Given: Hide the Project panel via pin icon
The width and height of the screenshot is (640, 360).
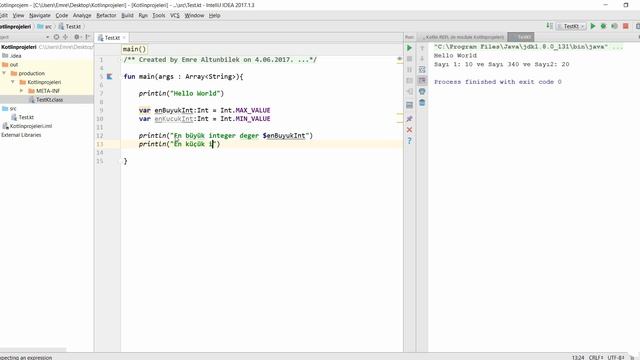Looking at the screenshot, I should [88, 37].
